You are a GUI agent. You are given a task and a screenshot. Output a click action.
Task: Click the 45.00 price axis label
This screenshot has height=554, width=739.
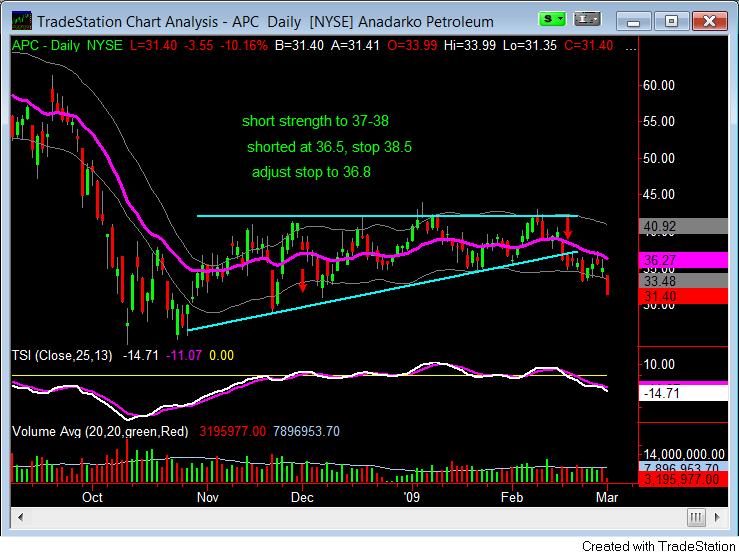658,194
